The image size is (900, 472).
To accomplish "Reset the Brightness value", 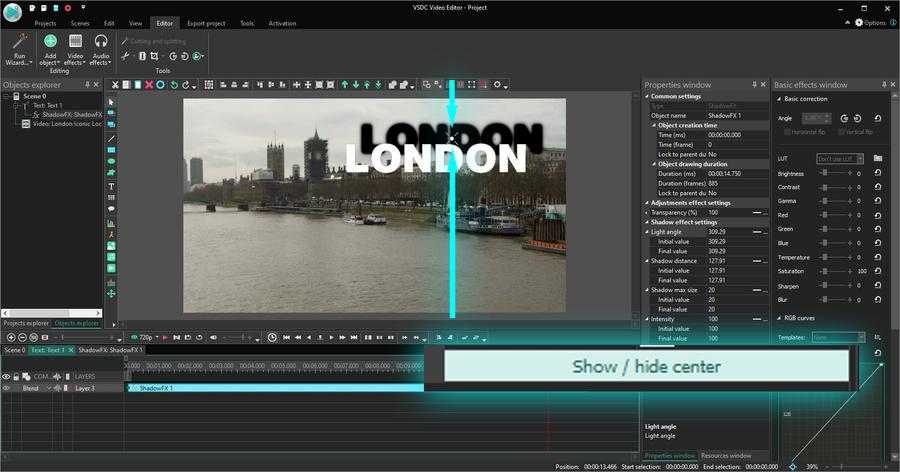I will click(877, 173).
